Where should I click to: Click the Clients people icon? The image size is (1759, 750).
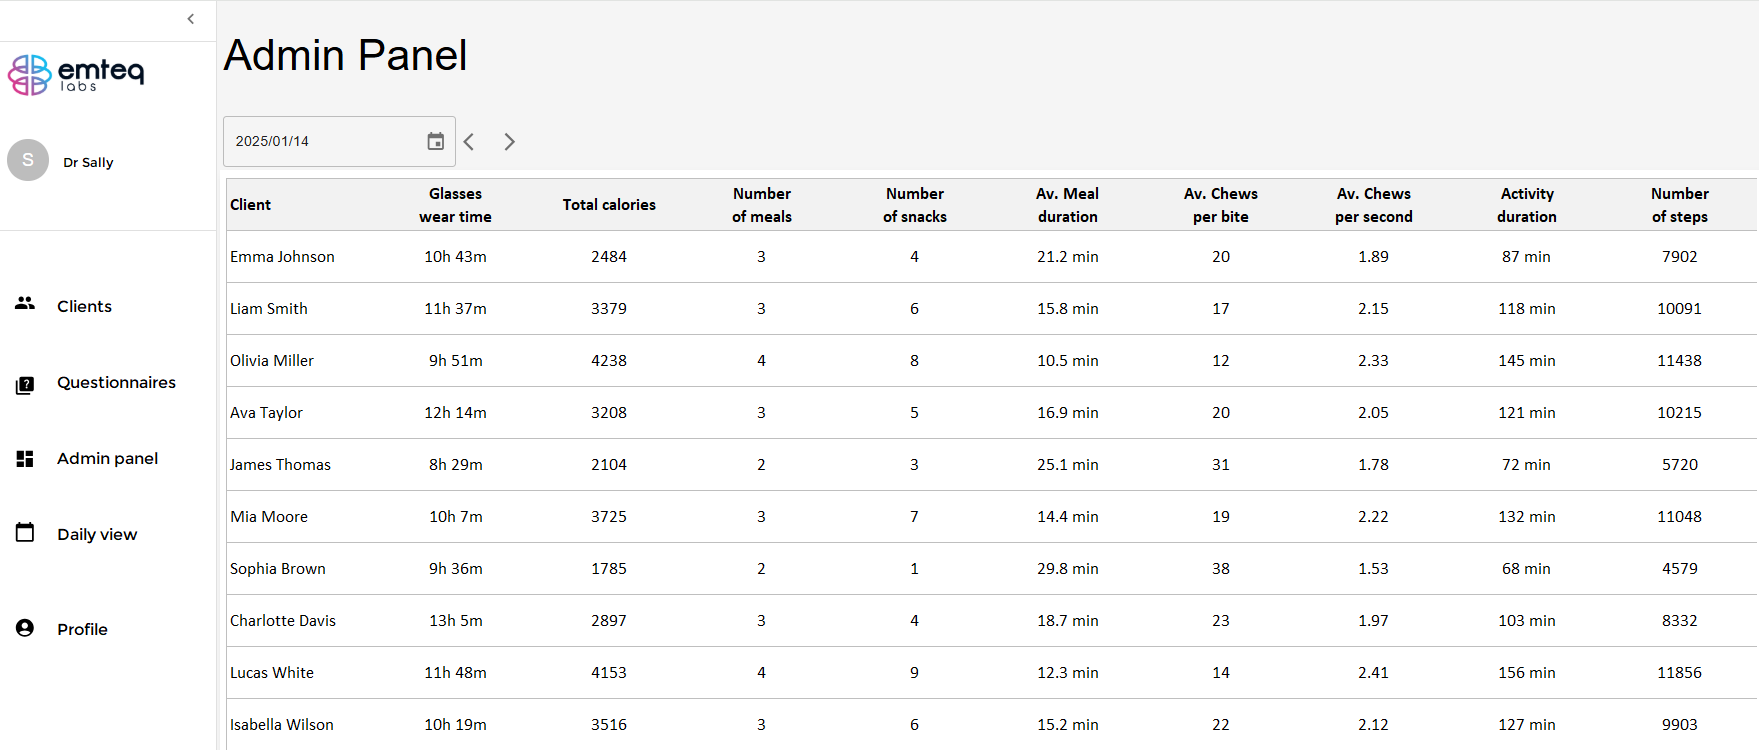(25, 303)
